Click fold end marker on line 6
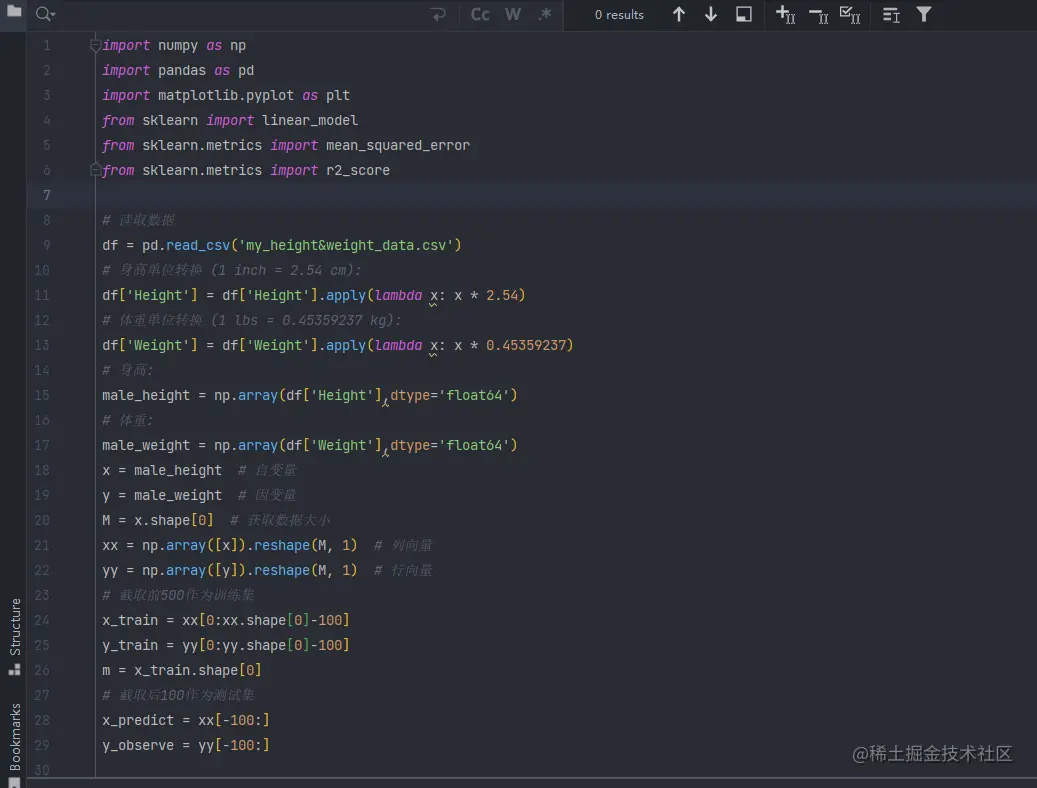 (x=95, y=170)
